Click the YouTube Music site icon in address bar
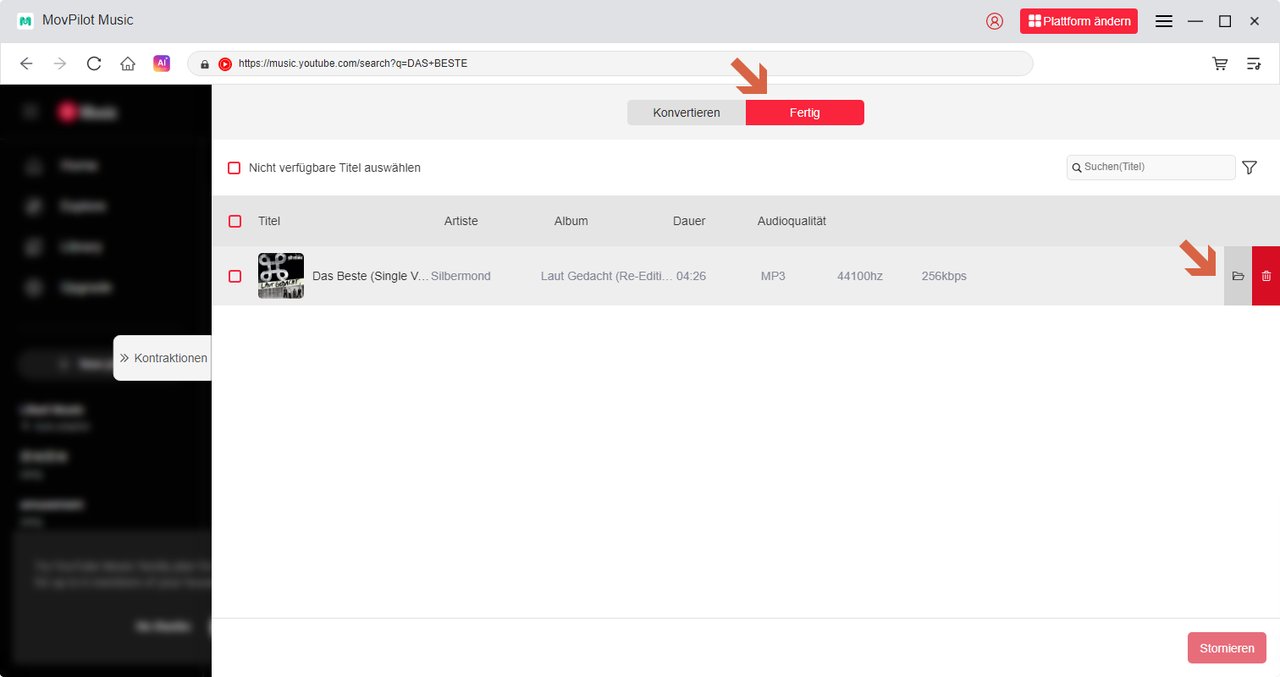1280x677 pixels. [225, 63]
